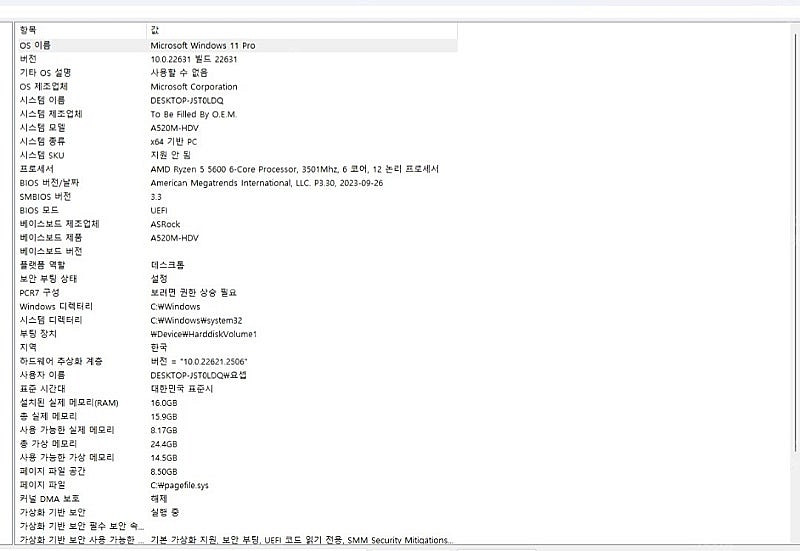Select the 플랫폼 역할 row label
Image resolution: width=800 pixels, height=551 pixels.
point(42,265)
